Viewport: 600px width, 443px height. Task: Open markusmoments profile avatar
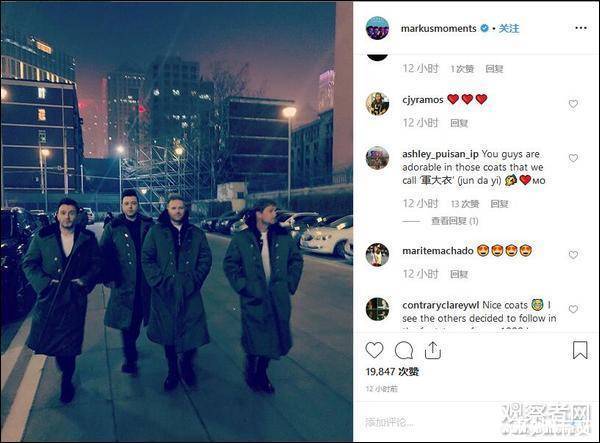(x=377, y=28)
